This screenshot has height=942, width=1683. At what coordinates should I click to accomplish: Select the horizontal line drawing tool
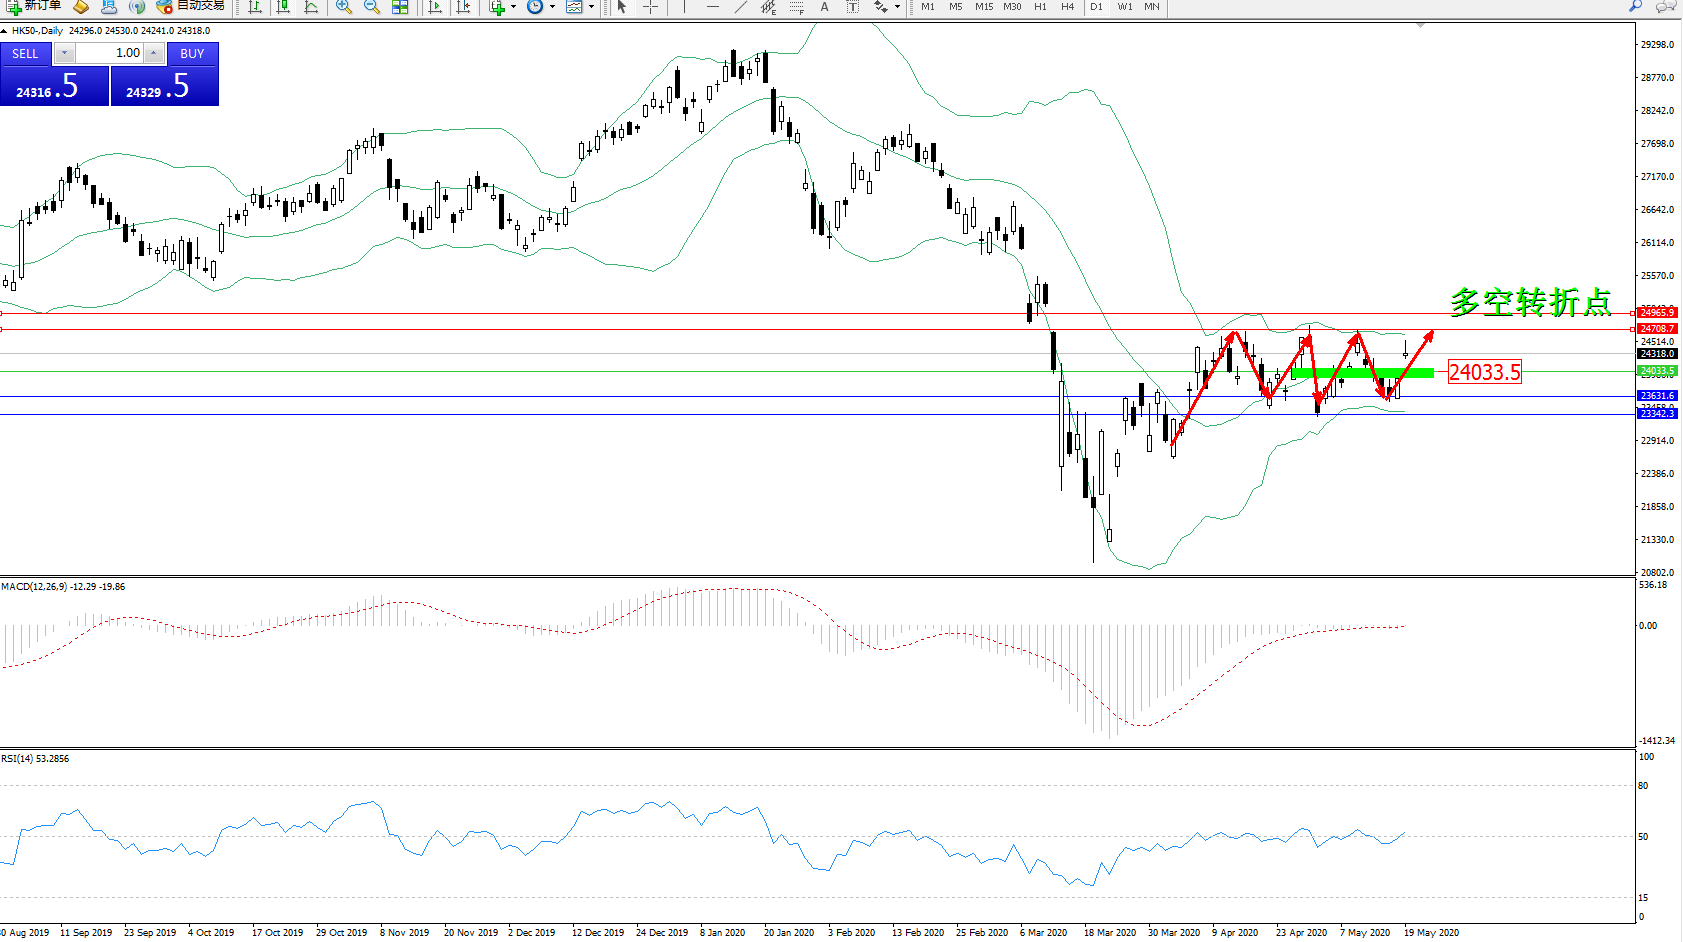click(x=712, y=7)
